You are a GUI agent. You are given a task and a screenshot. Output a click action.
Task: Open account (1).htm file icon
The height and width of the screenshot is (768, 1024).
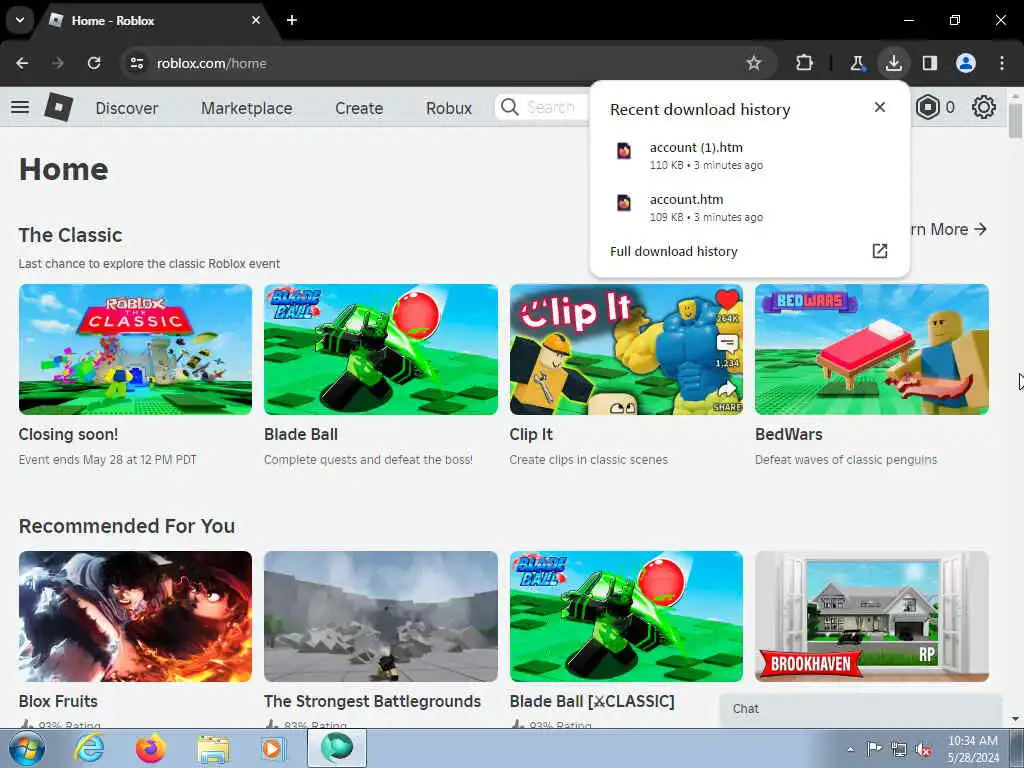[624, 151]
